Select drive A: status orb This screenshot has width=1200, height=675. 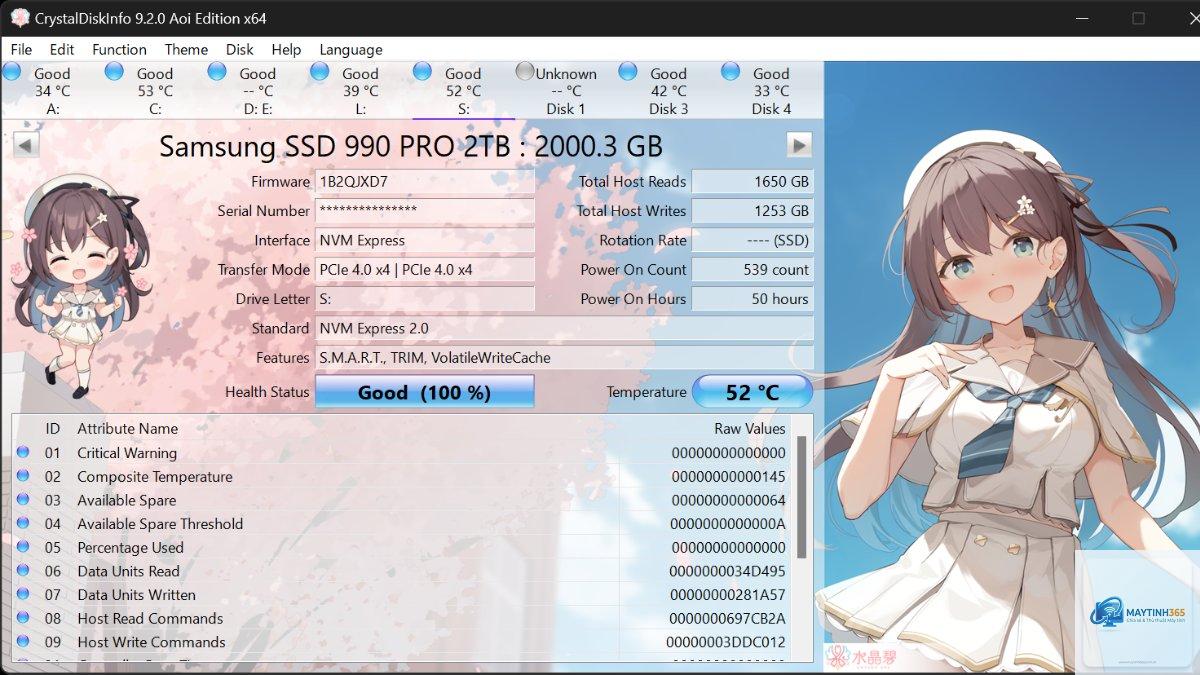click(x=12, y=72)
